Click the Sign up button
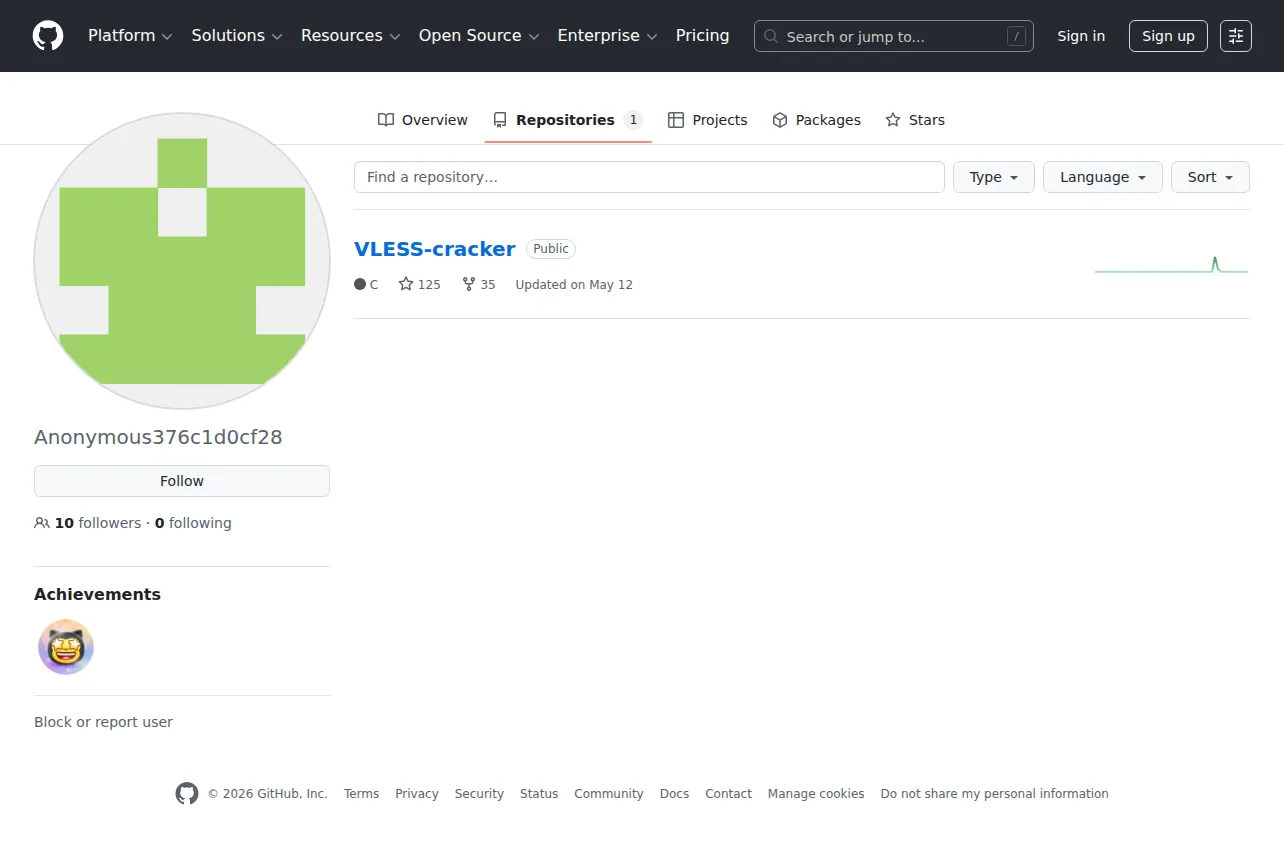Screen dimensions: 1284x847 coord(1168,36)
